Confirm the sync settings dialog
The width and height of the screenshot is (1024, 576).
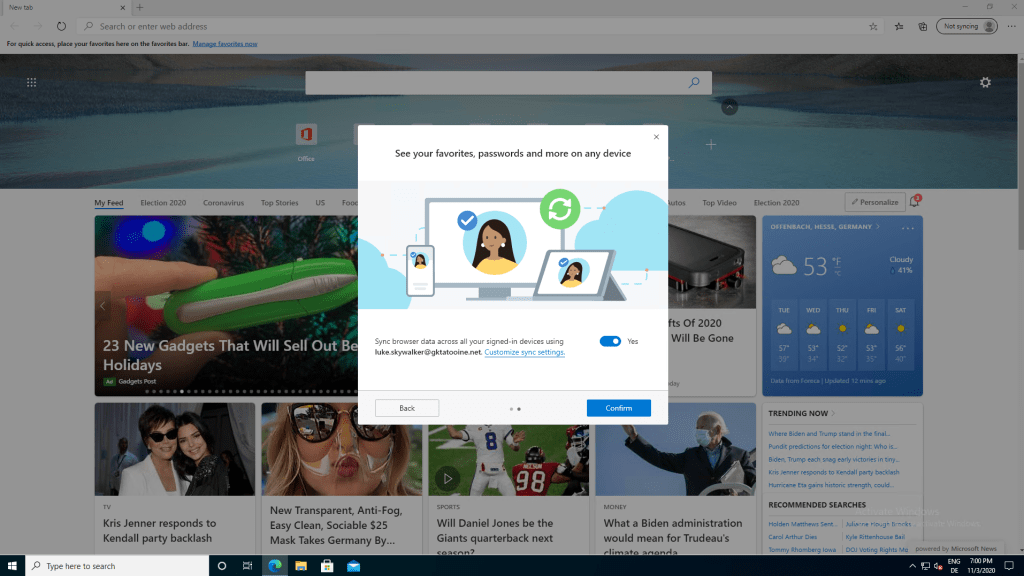pyautogui.click(x=618, y=407)
